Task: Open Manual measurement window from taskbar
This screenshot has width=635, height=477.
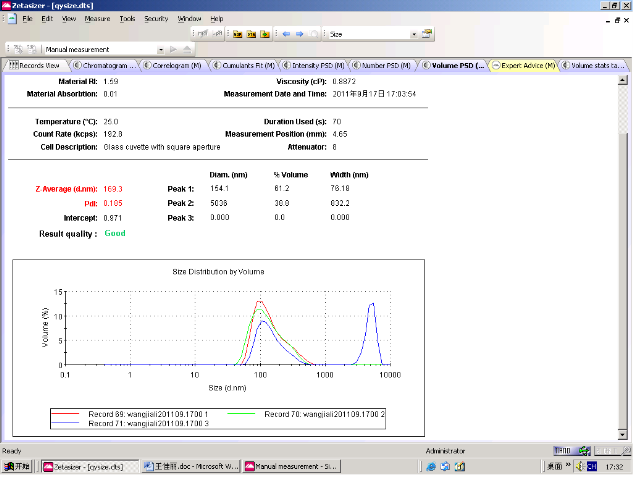Action: coord(290,467)
